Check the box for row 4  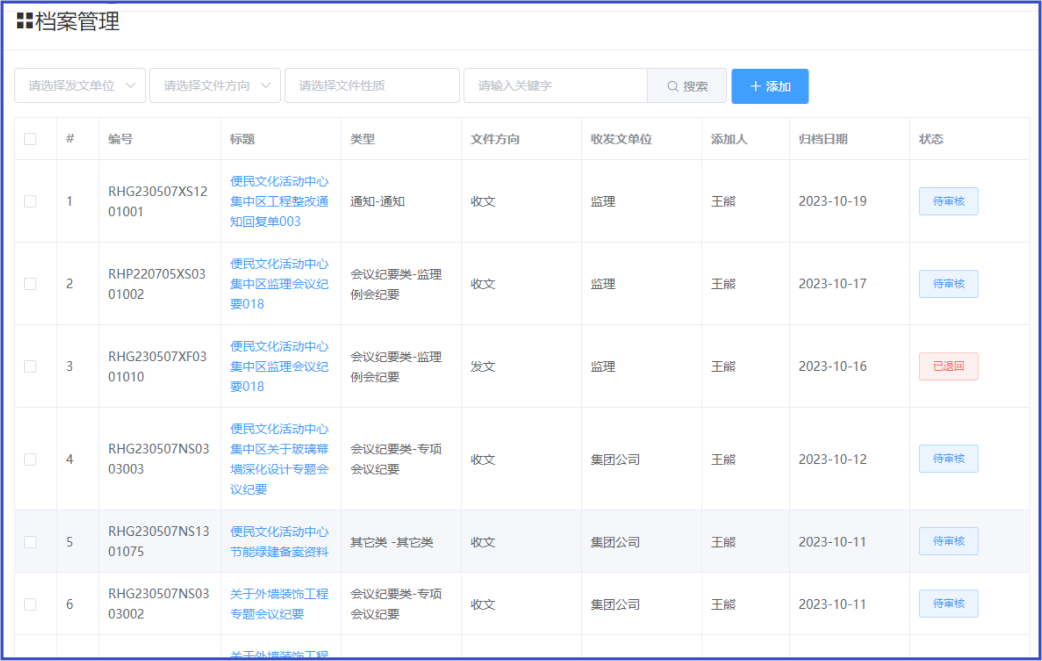(30, 459)
